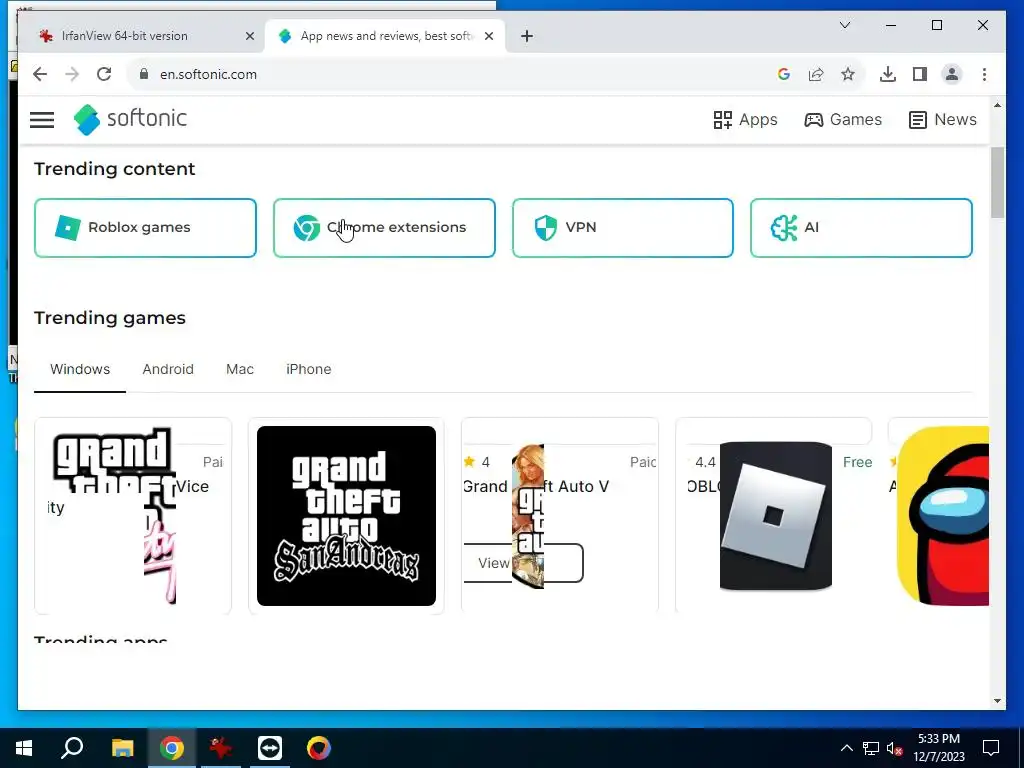This screenshot has height=768, width=1024.
Task: Open Chrome three-dot menu
Action: 984,74
